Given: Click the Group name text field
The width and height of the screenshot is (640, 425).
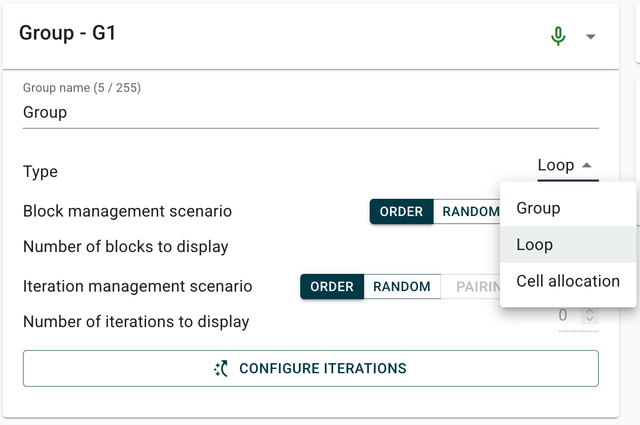Looking at the screenshot, I should [310, 112].
